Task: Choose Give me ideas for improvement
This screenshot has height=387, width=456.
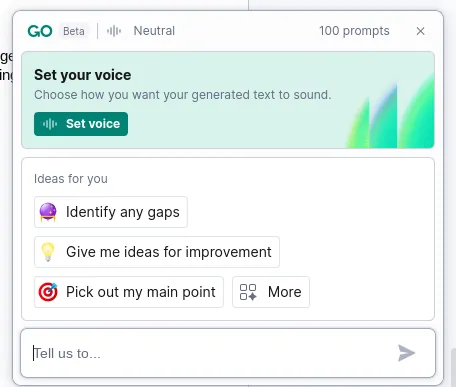Action: coord(157,252)
